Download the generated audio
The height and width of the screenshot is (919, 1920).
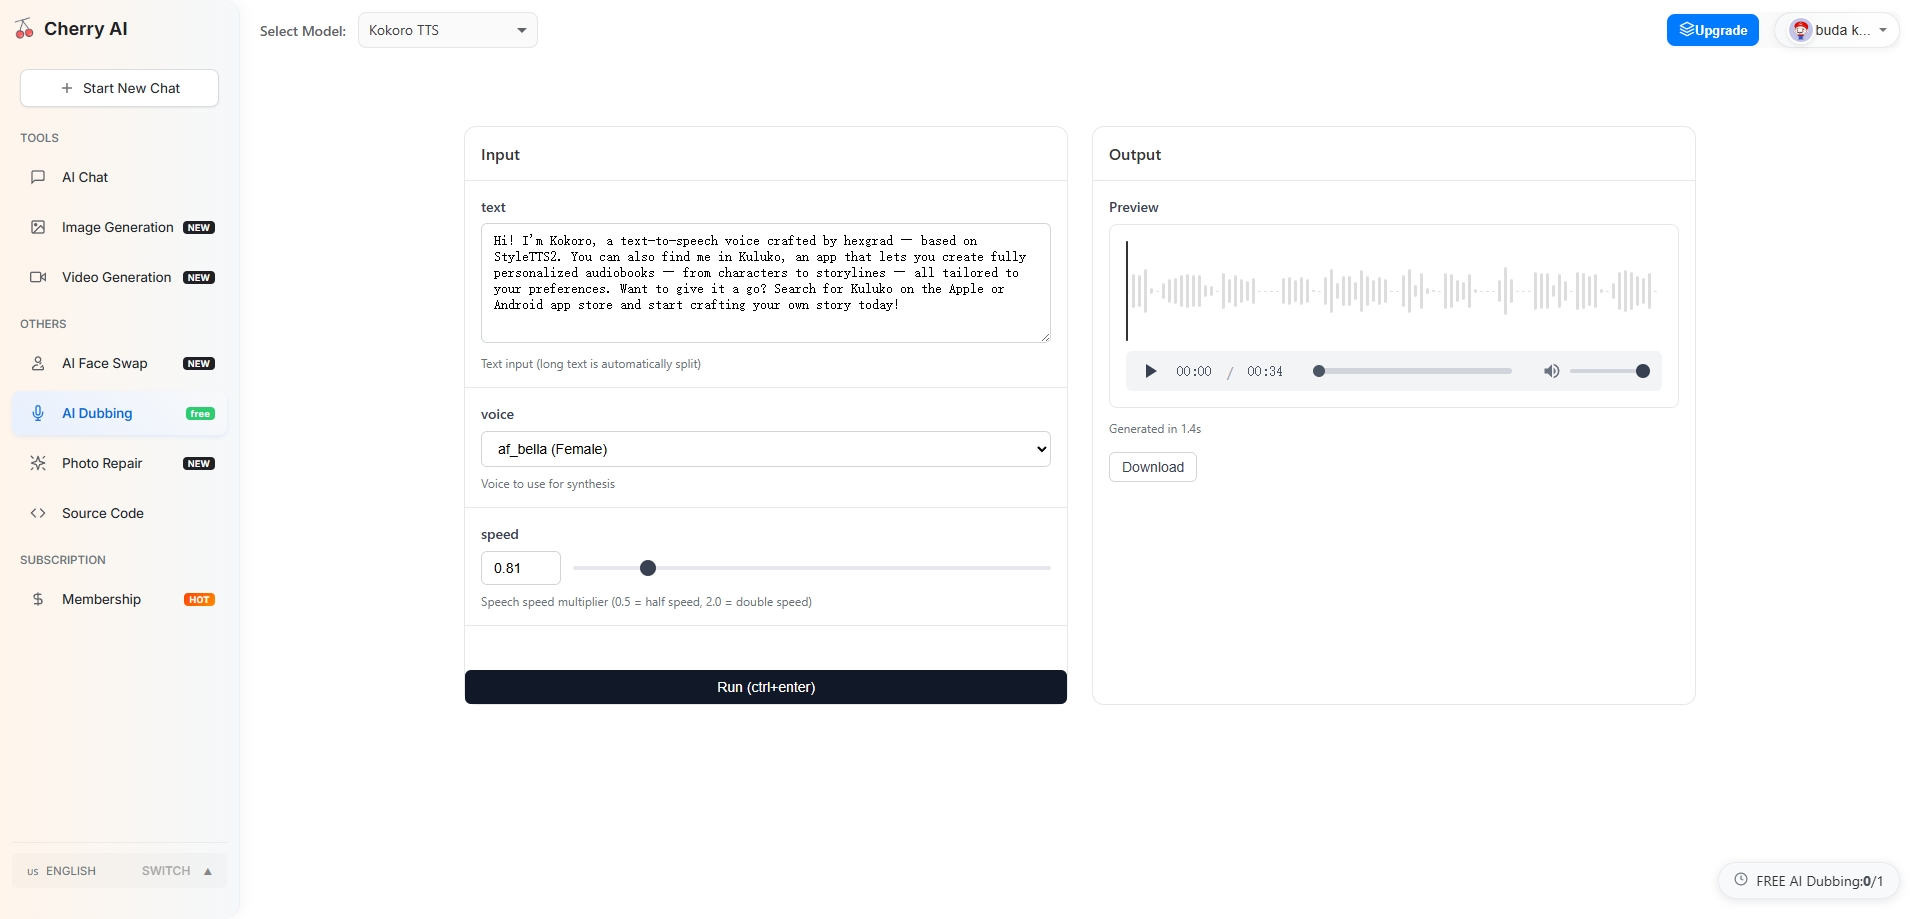pyautogui.click(x=1152, y=467)
